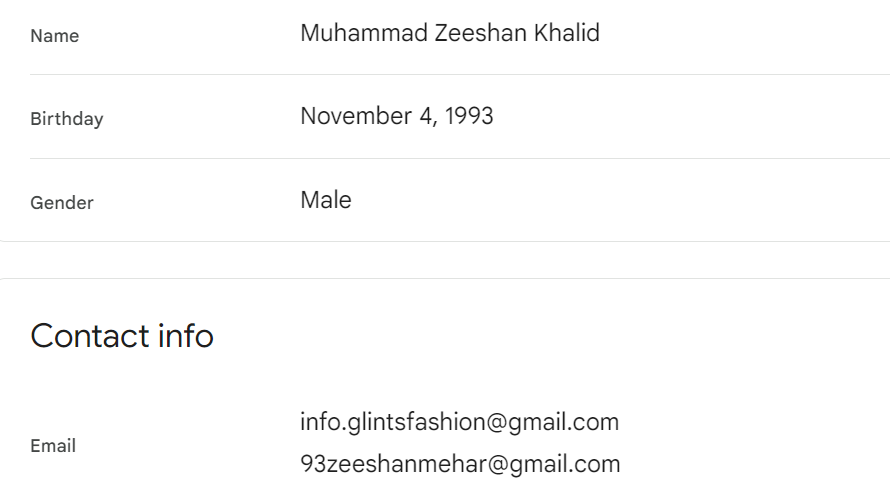Screen dimensions: 890x500
Task: Click the 93zeeshanmehar@gmail.com email address
Action: click(460, 464)
